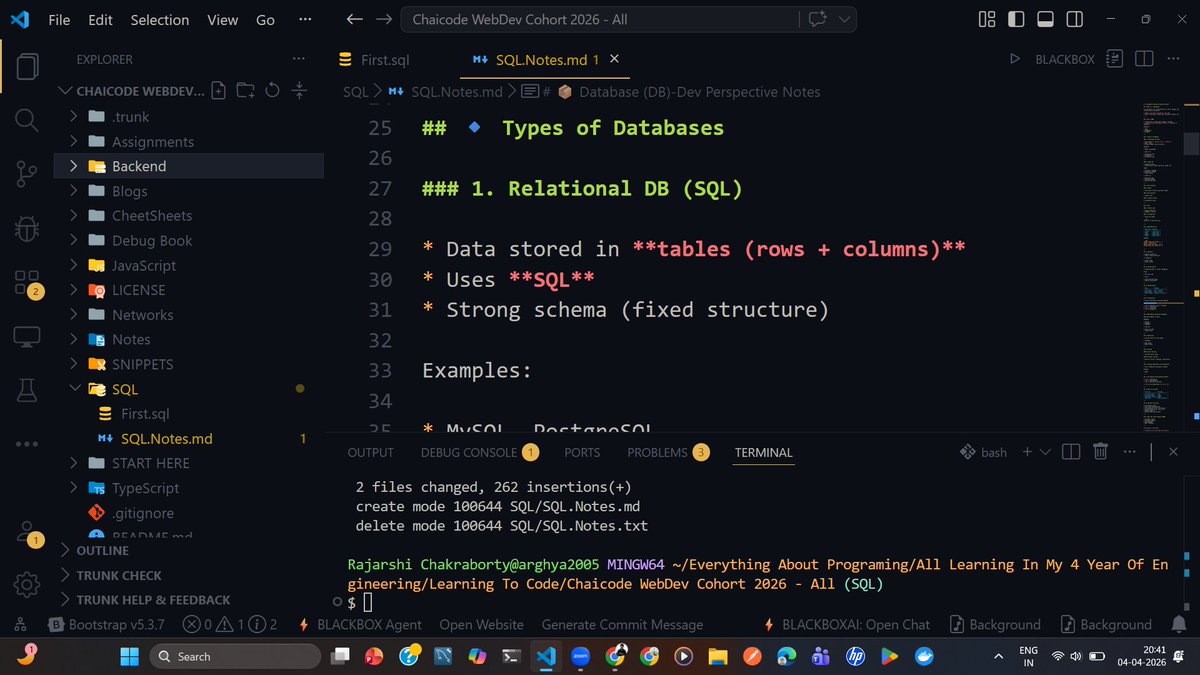
Task: Split the terminal pane
Action: click(x=1070, y=452)
